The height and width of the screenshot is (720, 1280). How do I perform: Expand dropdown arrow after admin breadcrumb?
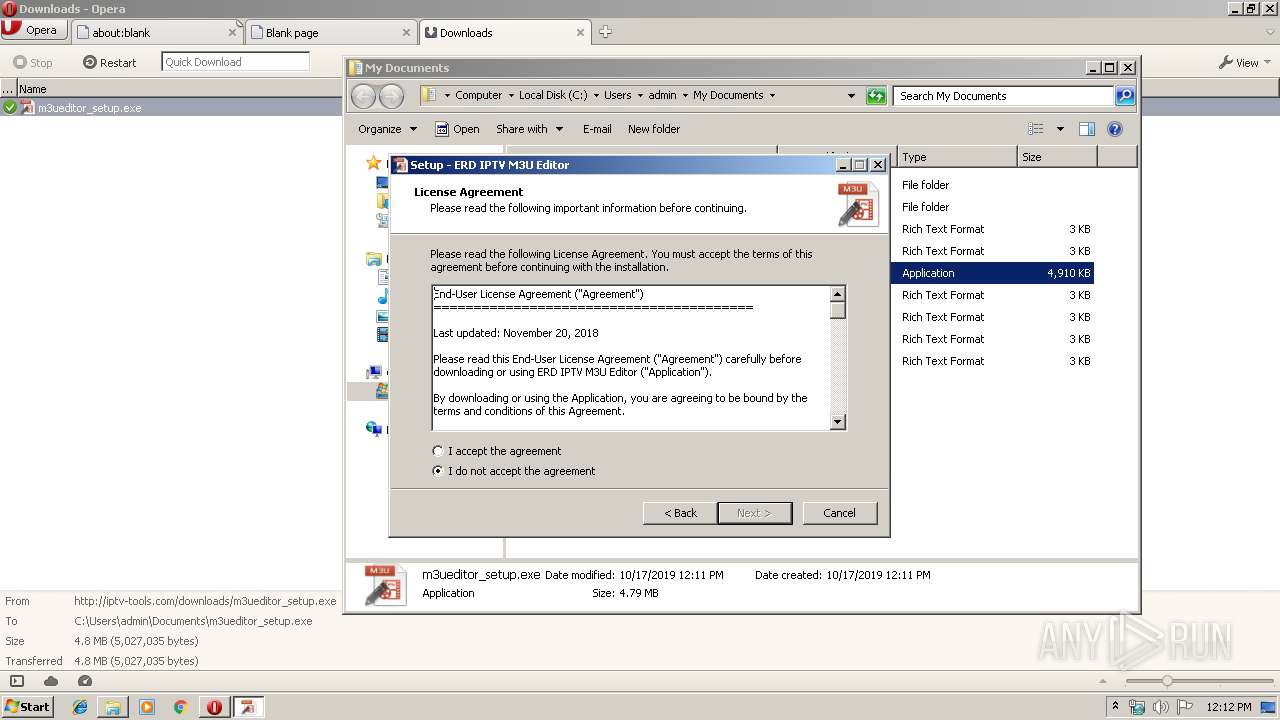pos(685,96)
